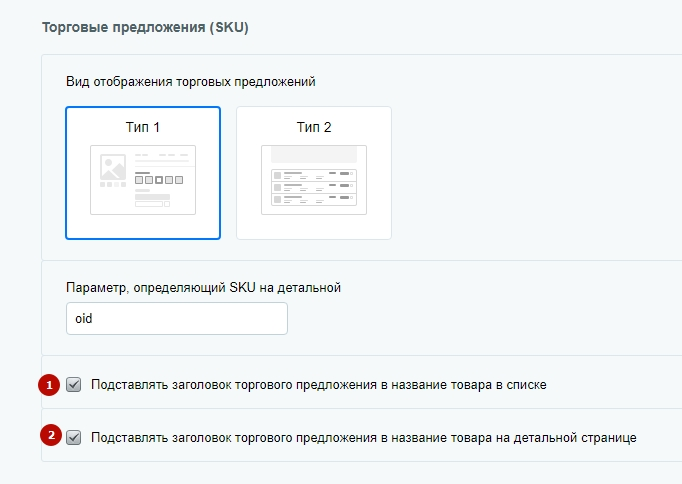682x484 pixels.
Task: Select the Тип 1 display card
Action: [143, 173]
